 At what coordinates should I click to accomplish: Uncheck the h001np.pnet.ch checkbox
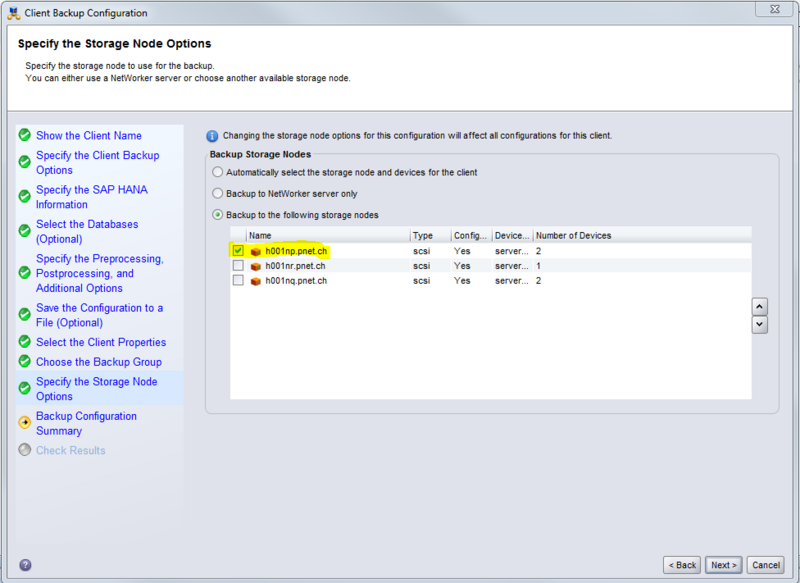click(x=238, y=251)
